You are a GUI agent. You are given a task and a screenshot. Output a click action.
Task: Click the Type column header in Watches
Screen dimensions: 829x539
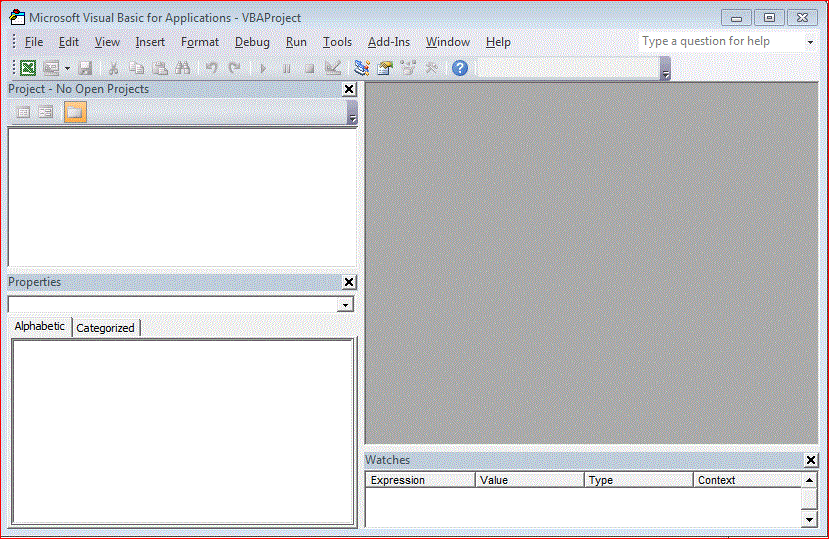coord(638,480)
